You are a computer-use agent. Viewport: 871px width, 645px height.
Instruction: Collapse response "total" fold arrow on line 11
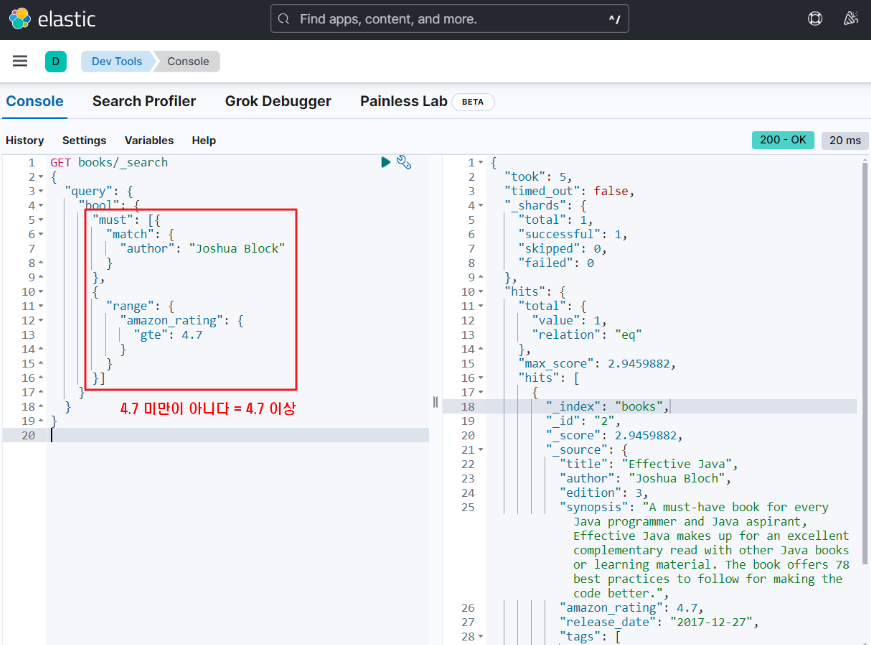click(481, 306)
